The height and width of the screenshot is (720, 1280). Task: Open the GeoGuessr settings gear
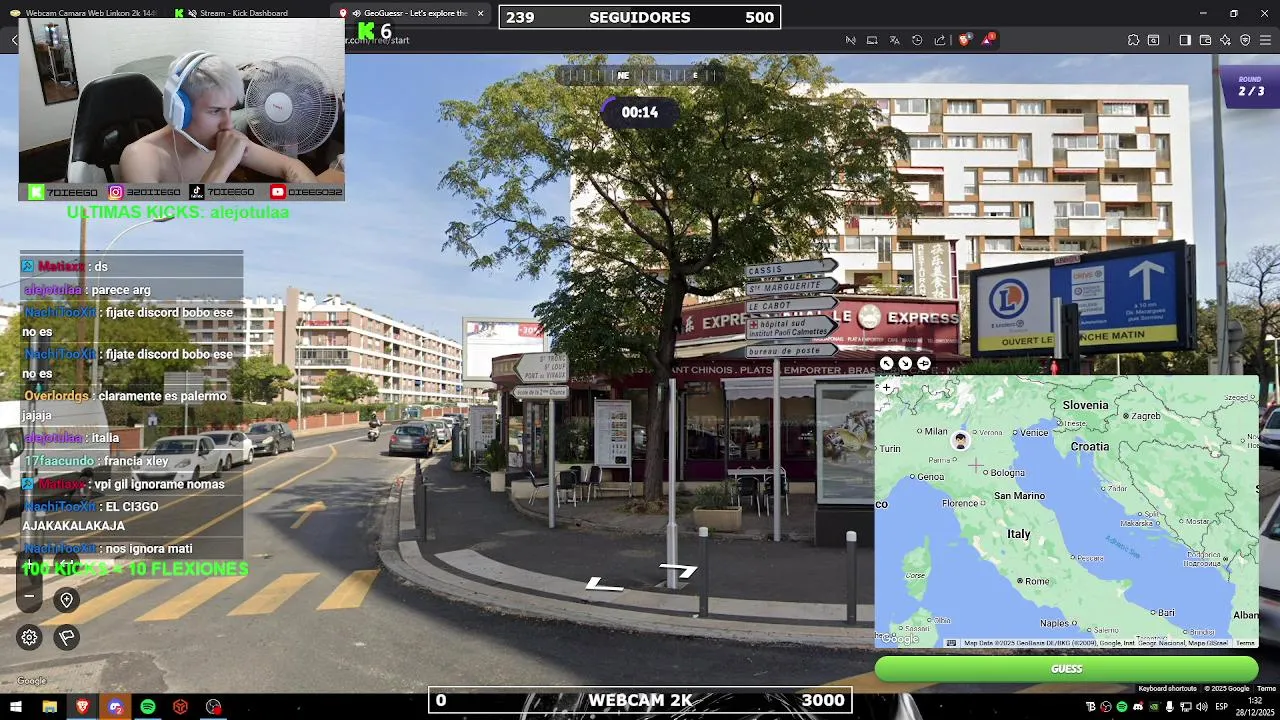coord(30,637)
